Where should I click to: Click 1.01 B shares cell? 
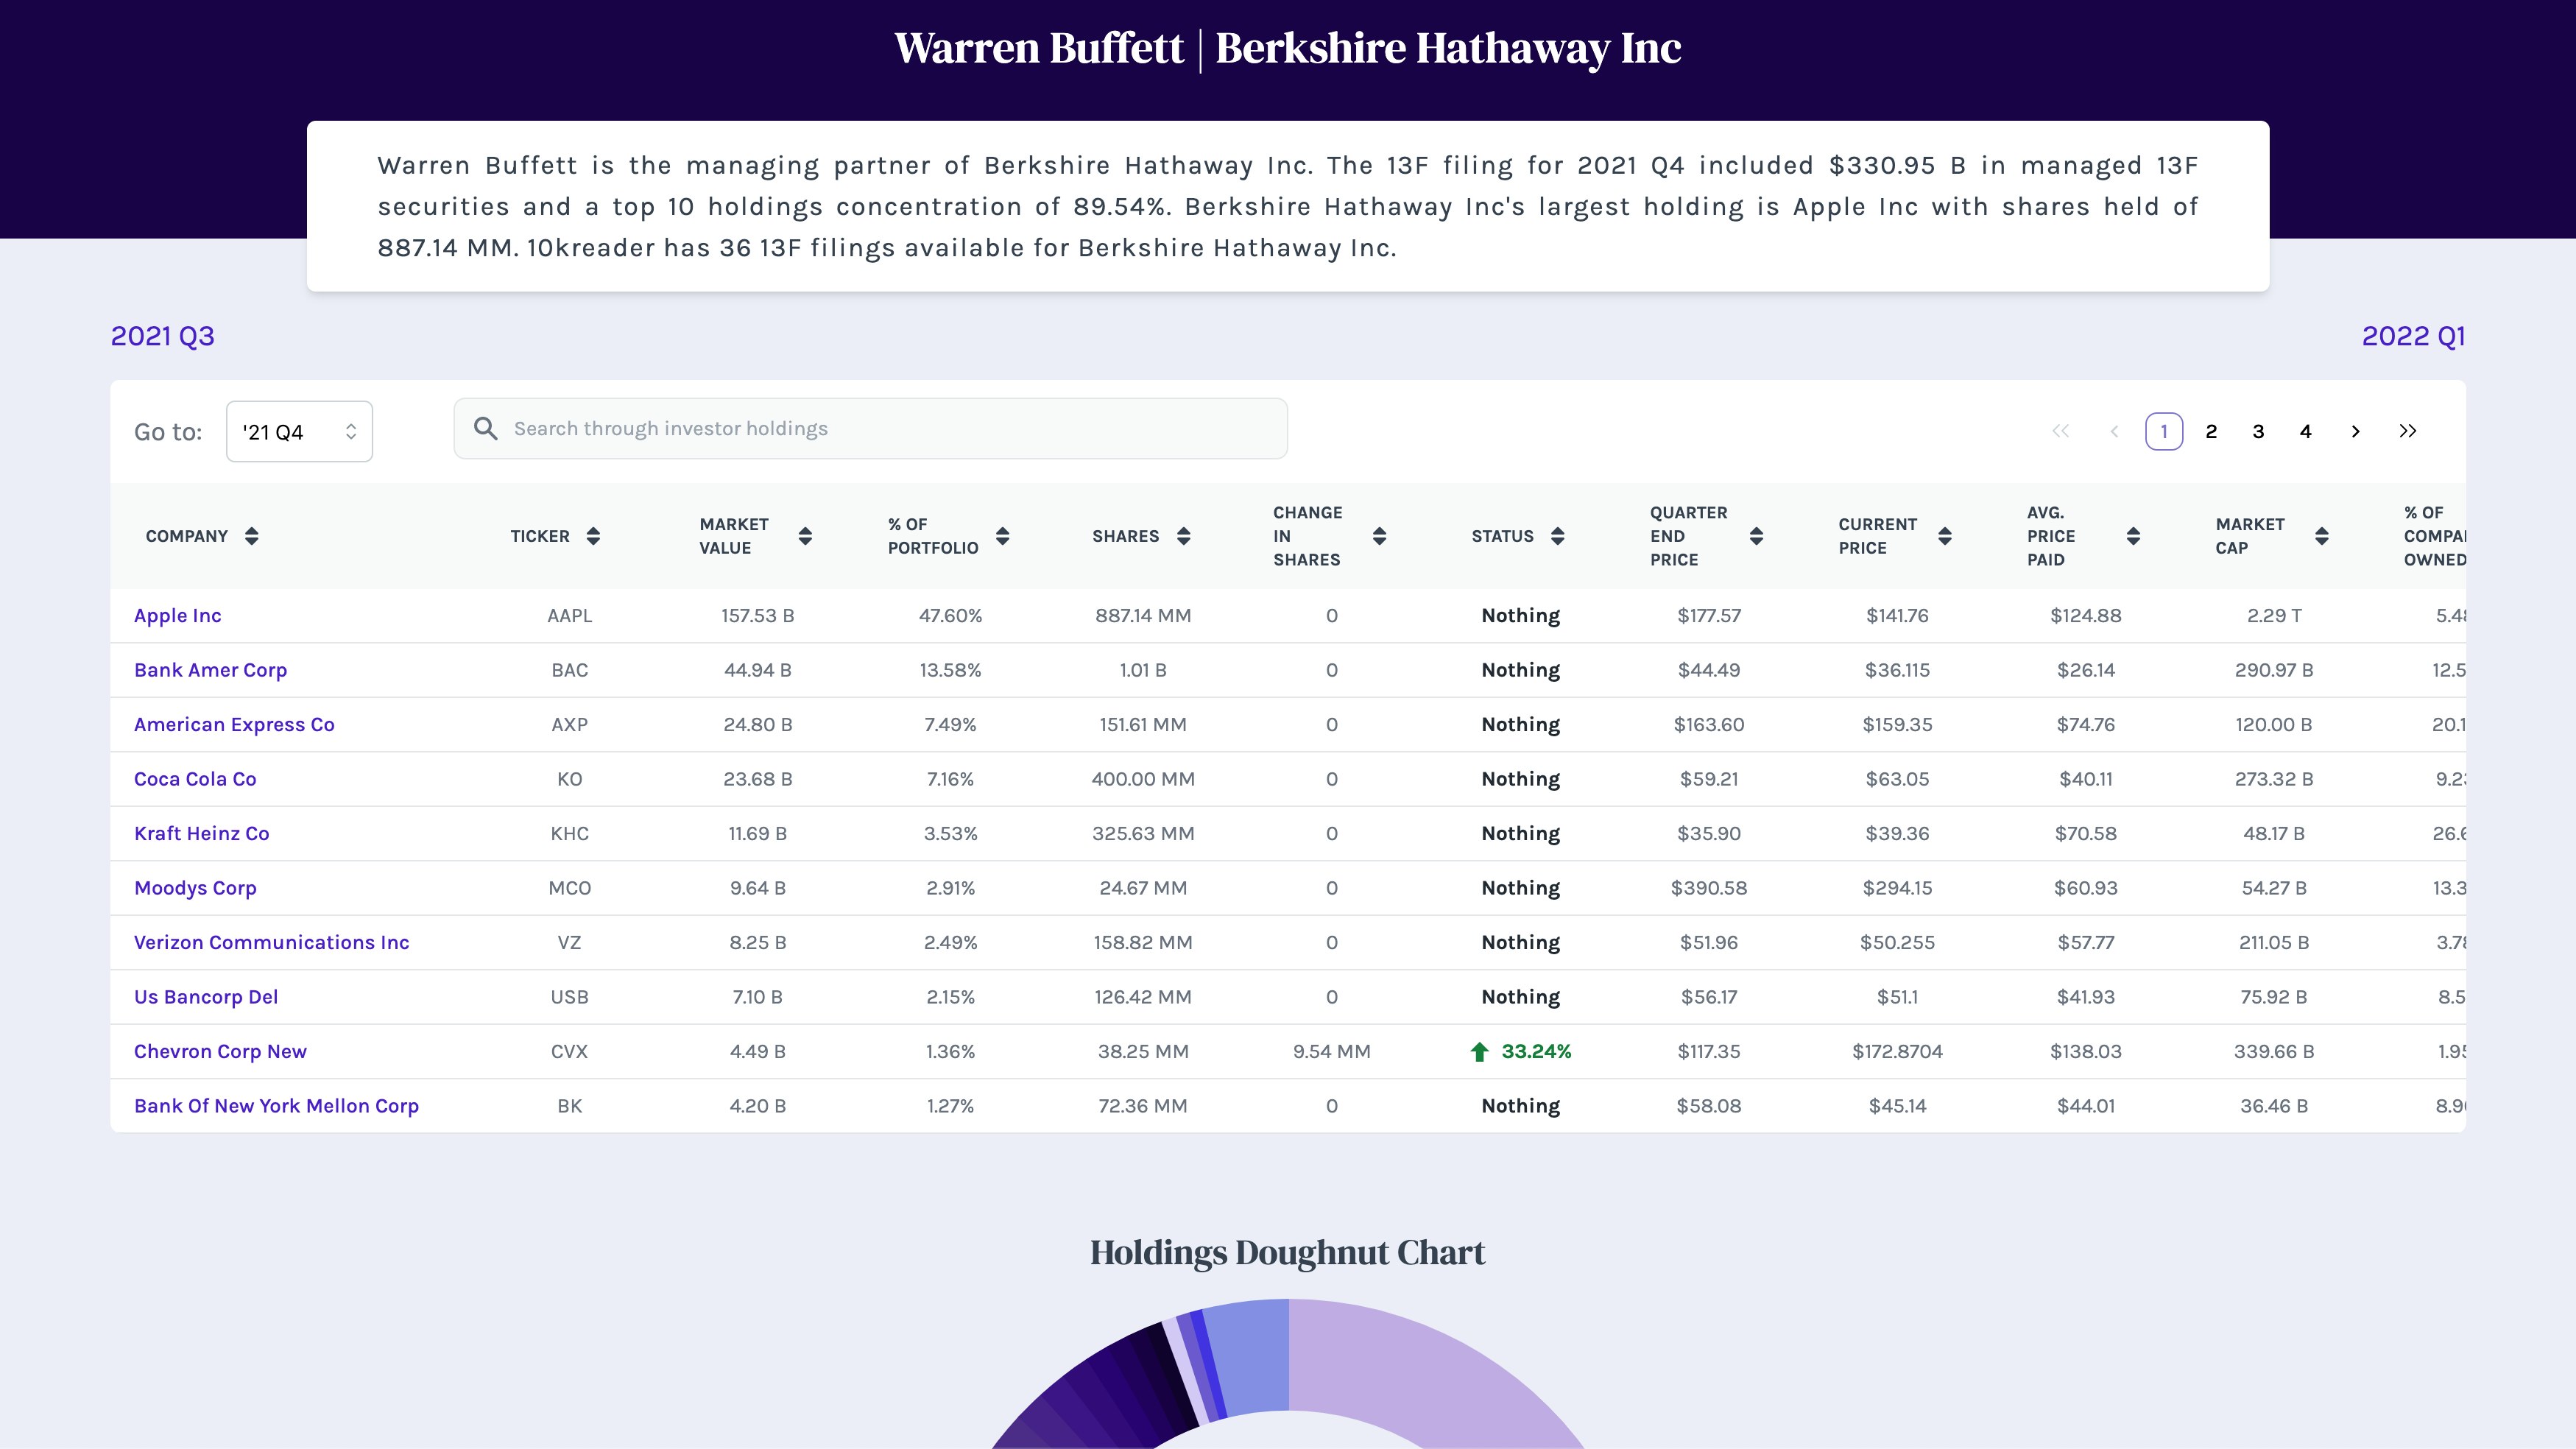(1143, 670)
